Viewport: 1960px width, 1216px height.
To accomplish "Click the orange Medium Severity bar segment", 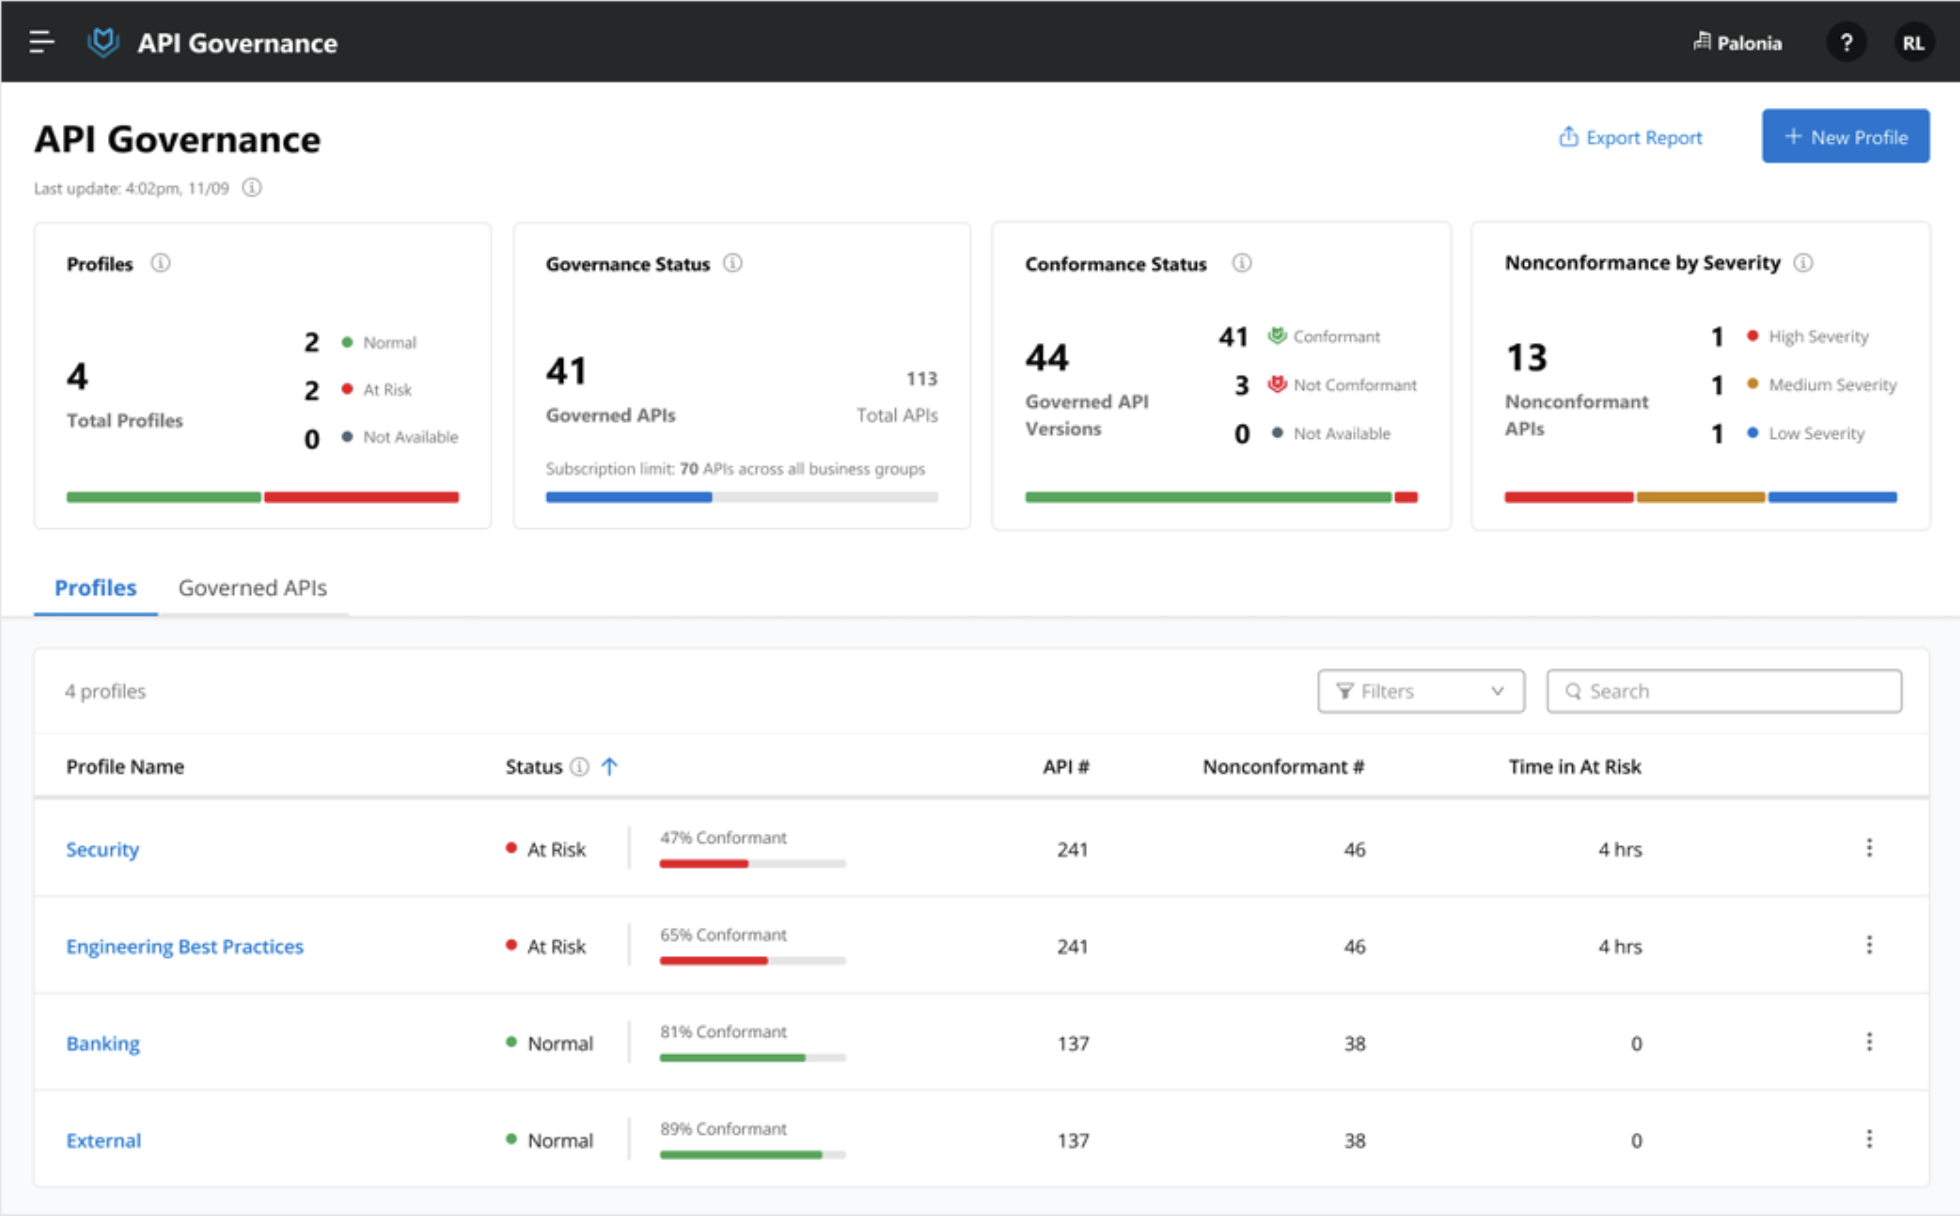I will click(1700, 497).
